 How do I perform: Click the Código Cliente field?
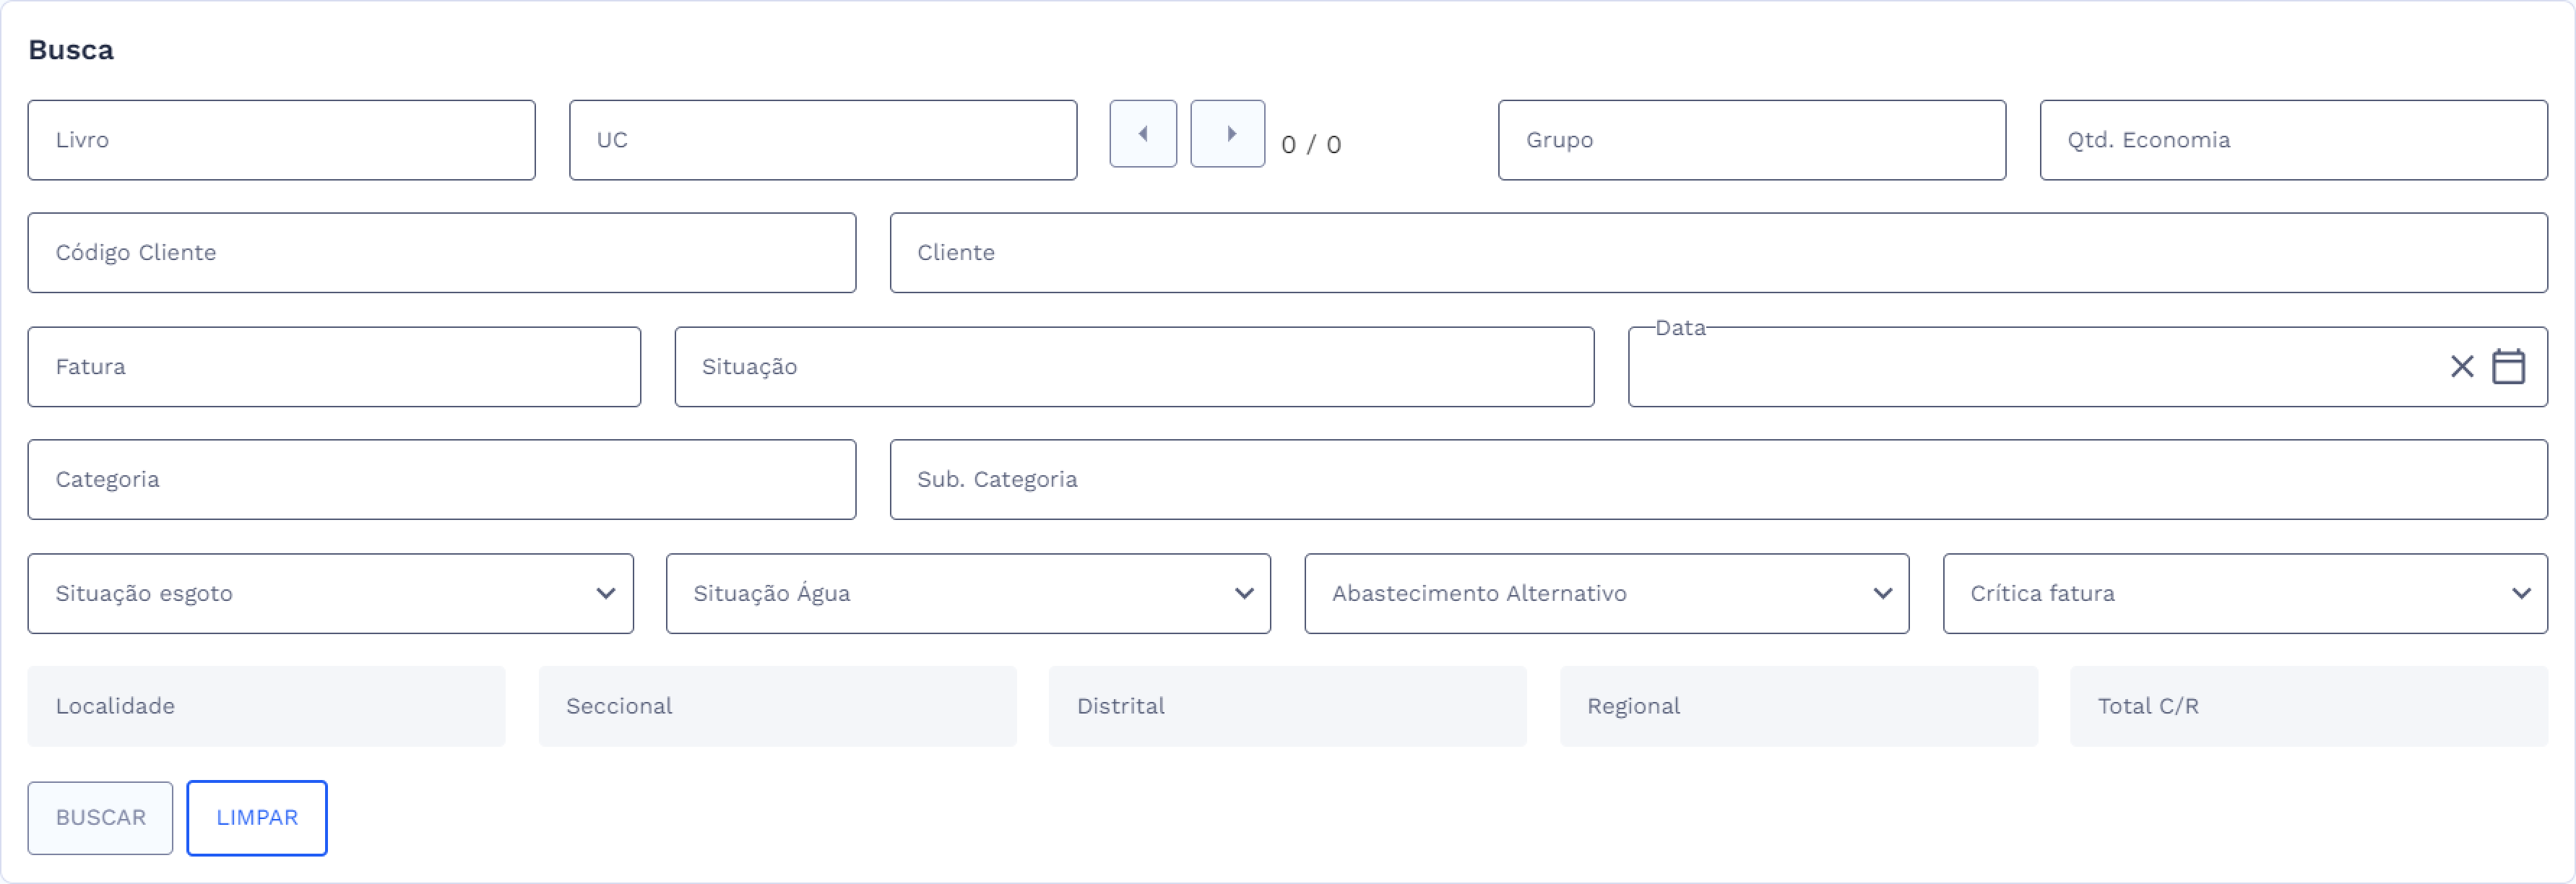click(441, 253)
